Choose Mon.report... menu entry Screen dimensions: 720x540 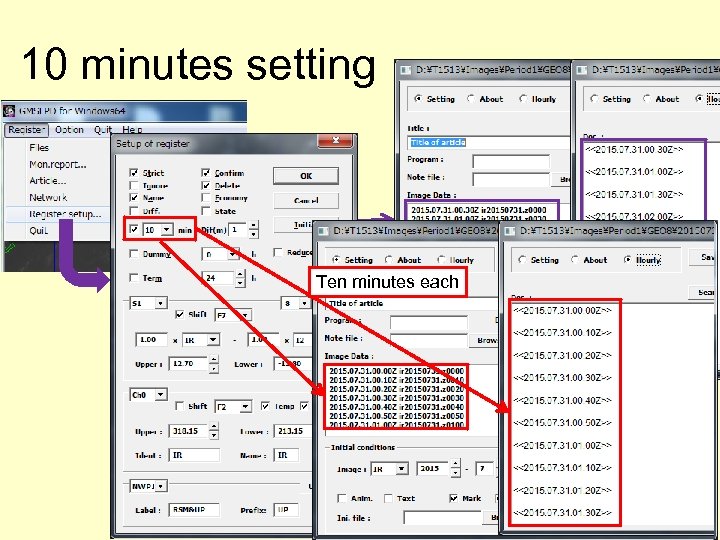click(57, 164)
